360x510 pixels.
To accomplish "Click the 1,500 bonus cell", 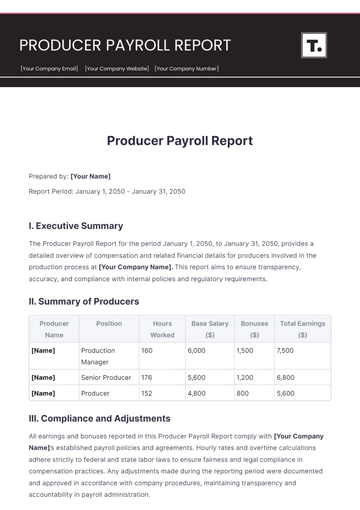I will coord(254,356).
